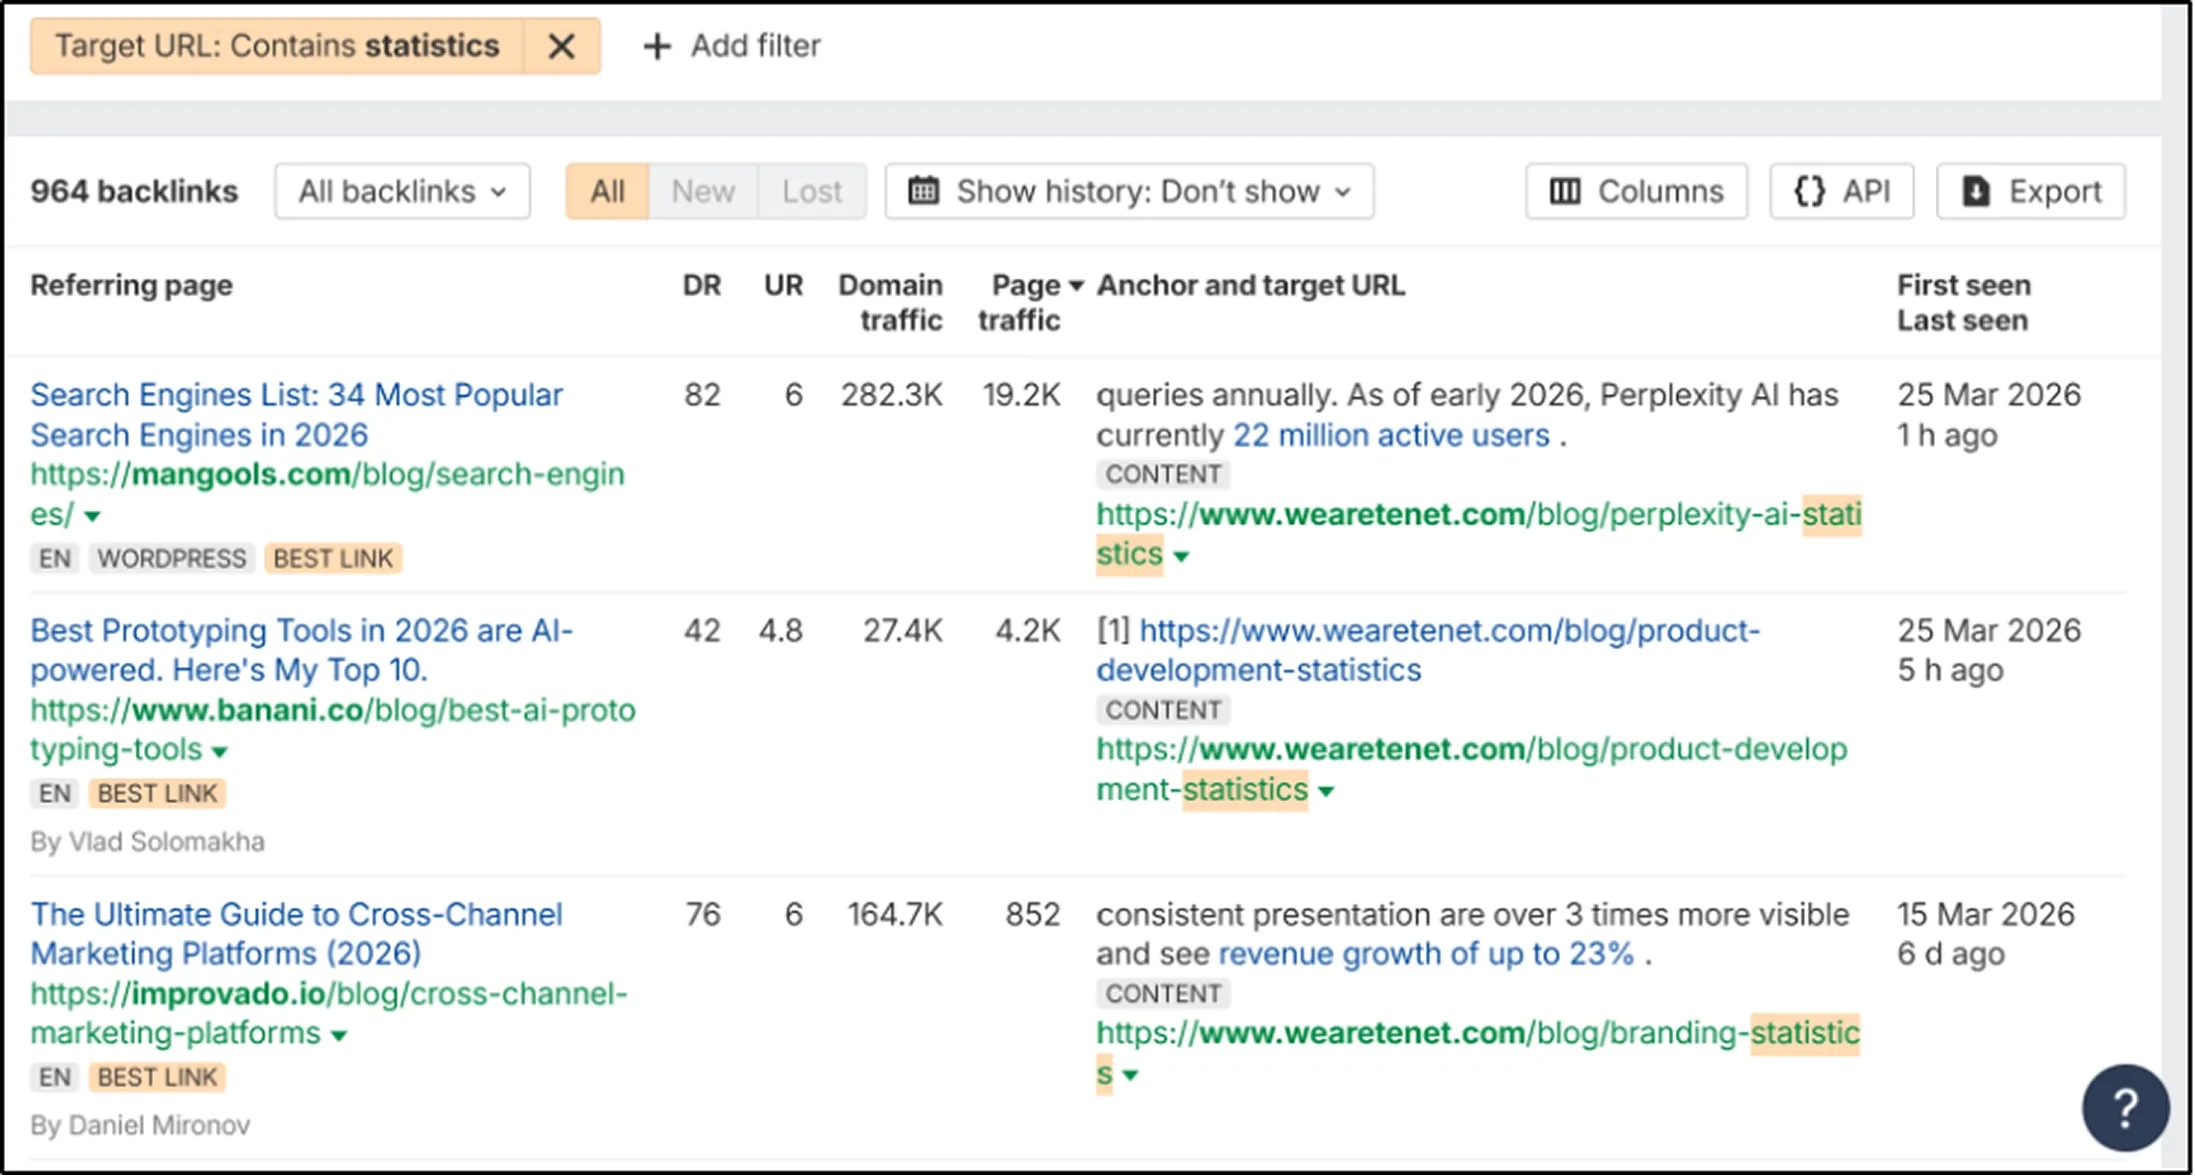Expand the mangools.com URL dropdown arrow
The image size is (2195, 1176).
tap(93, 517)
